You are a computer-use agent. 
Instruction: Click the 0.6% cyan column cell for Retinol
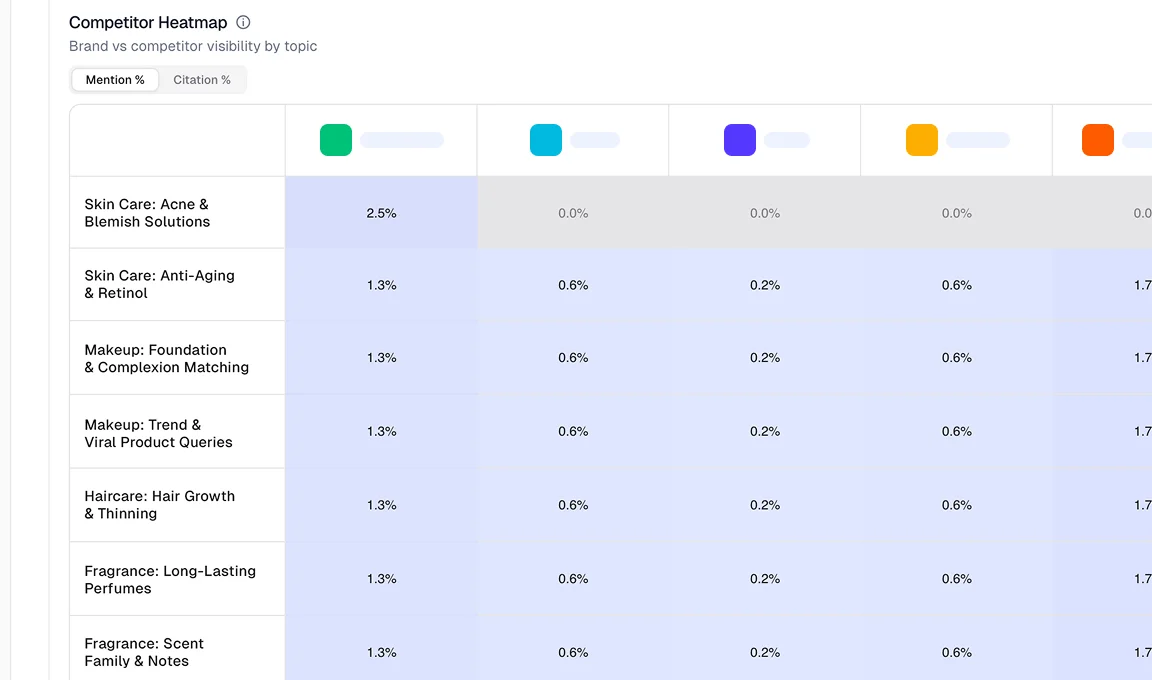coord(572,284)
